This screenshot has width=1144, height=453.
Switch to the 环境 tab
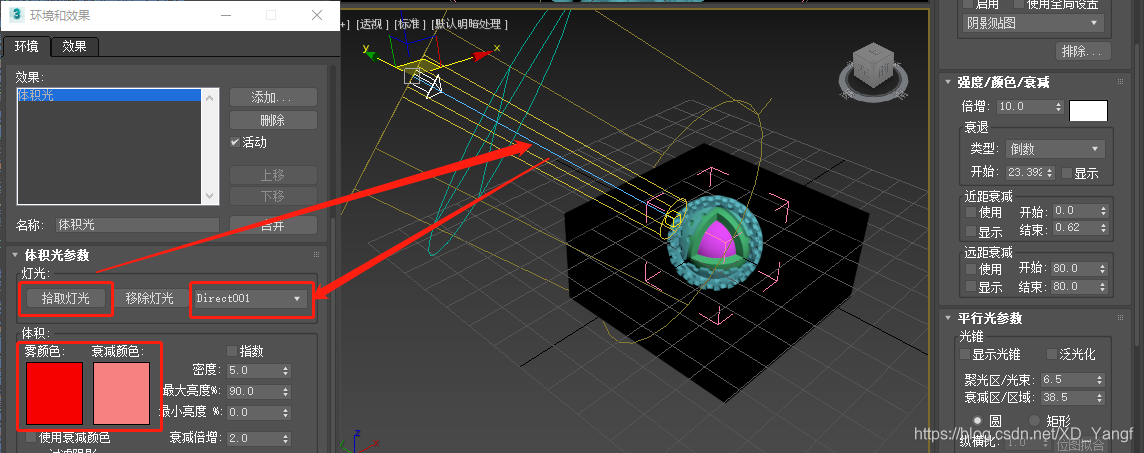point(26,47)
